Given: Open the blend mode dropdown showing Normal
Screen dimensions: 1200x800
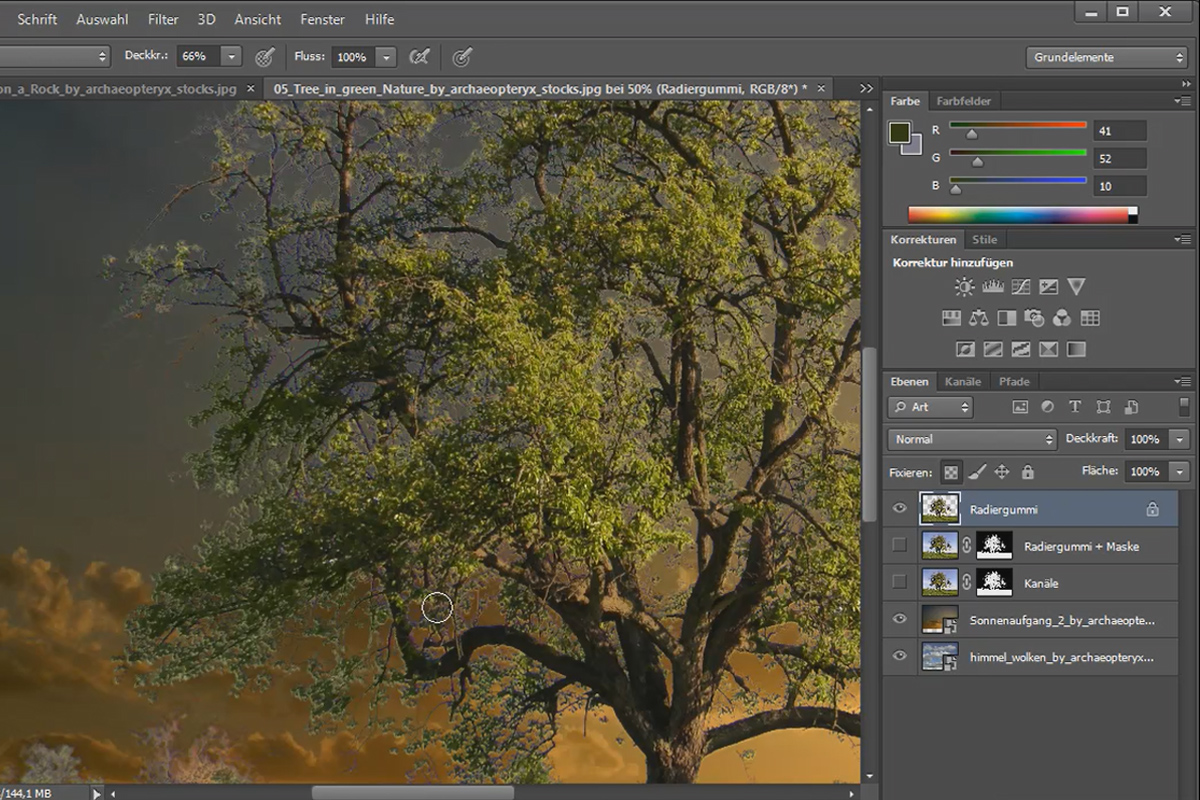Looking at the screenshot, I should pyautogui.click(x=972, y=439).
